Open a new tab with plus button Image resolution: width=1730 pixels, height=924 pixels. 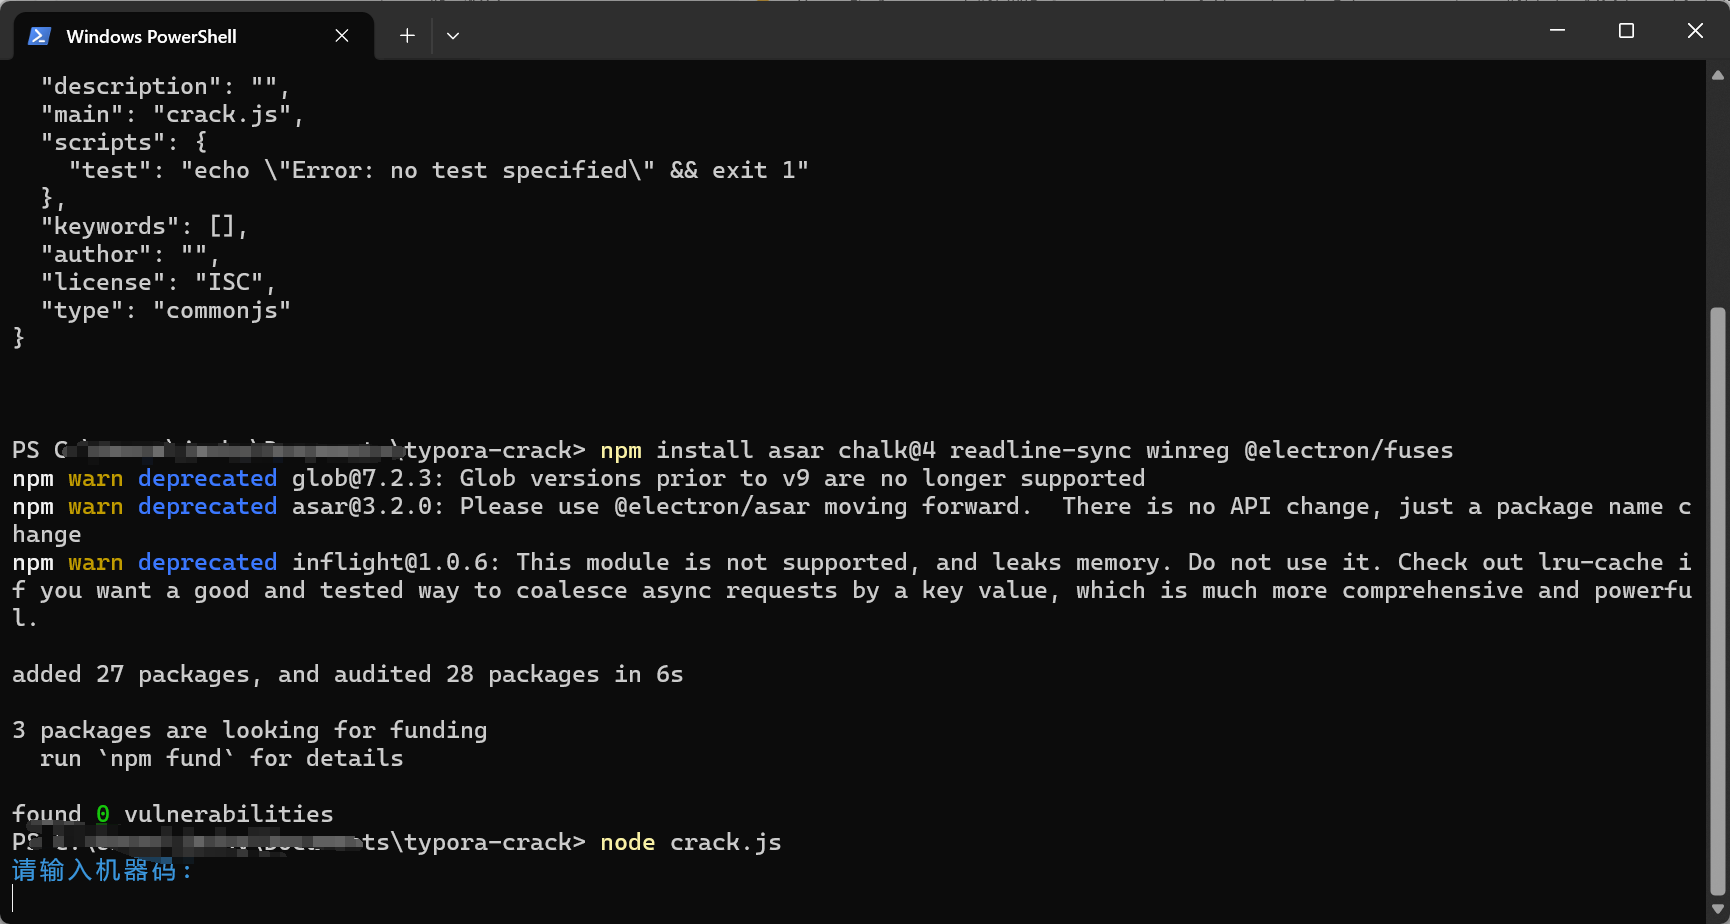coord(407,36)
